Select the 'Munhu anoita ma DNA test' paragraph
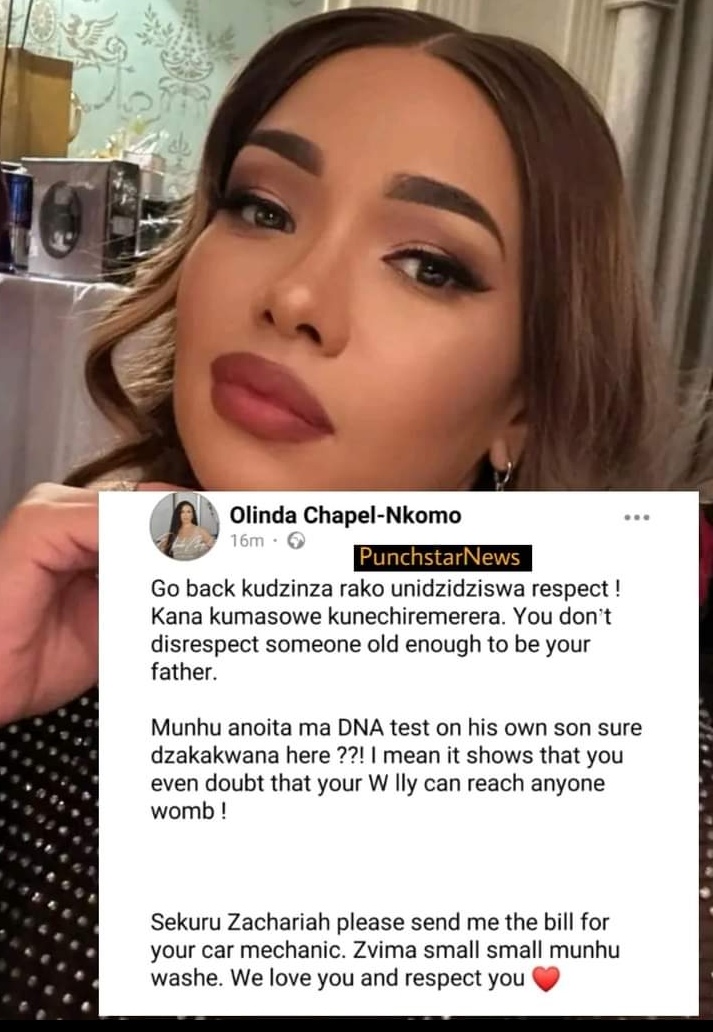Screen dimensions: 713x1032 (x=396, y=769)
